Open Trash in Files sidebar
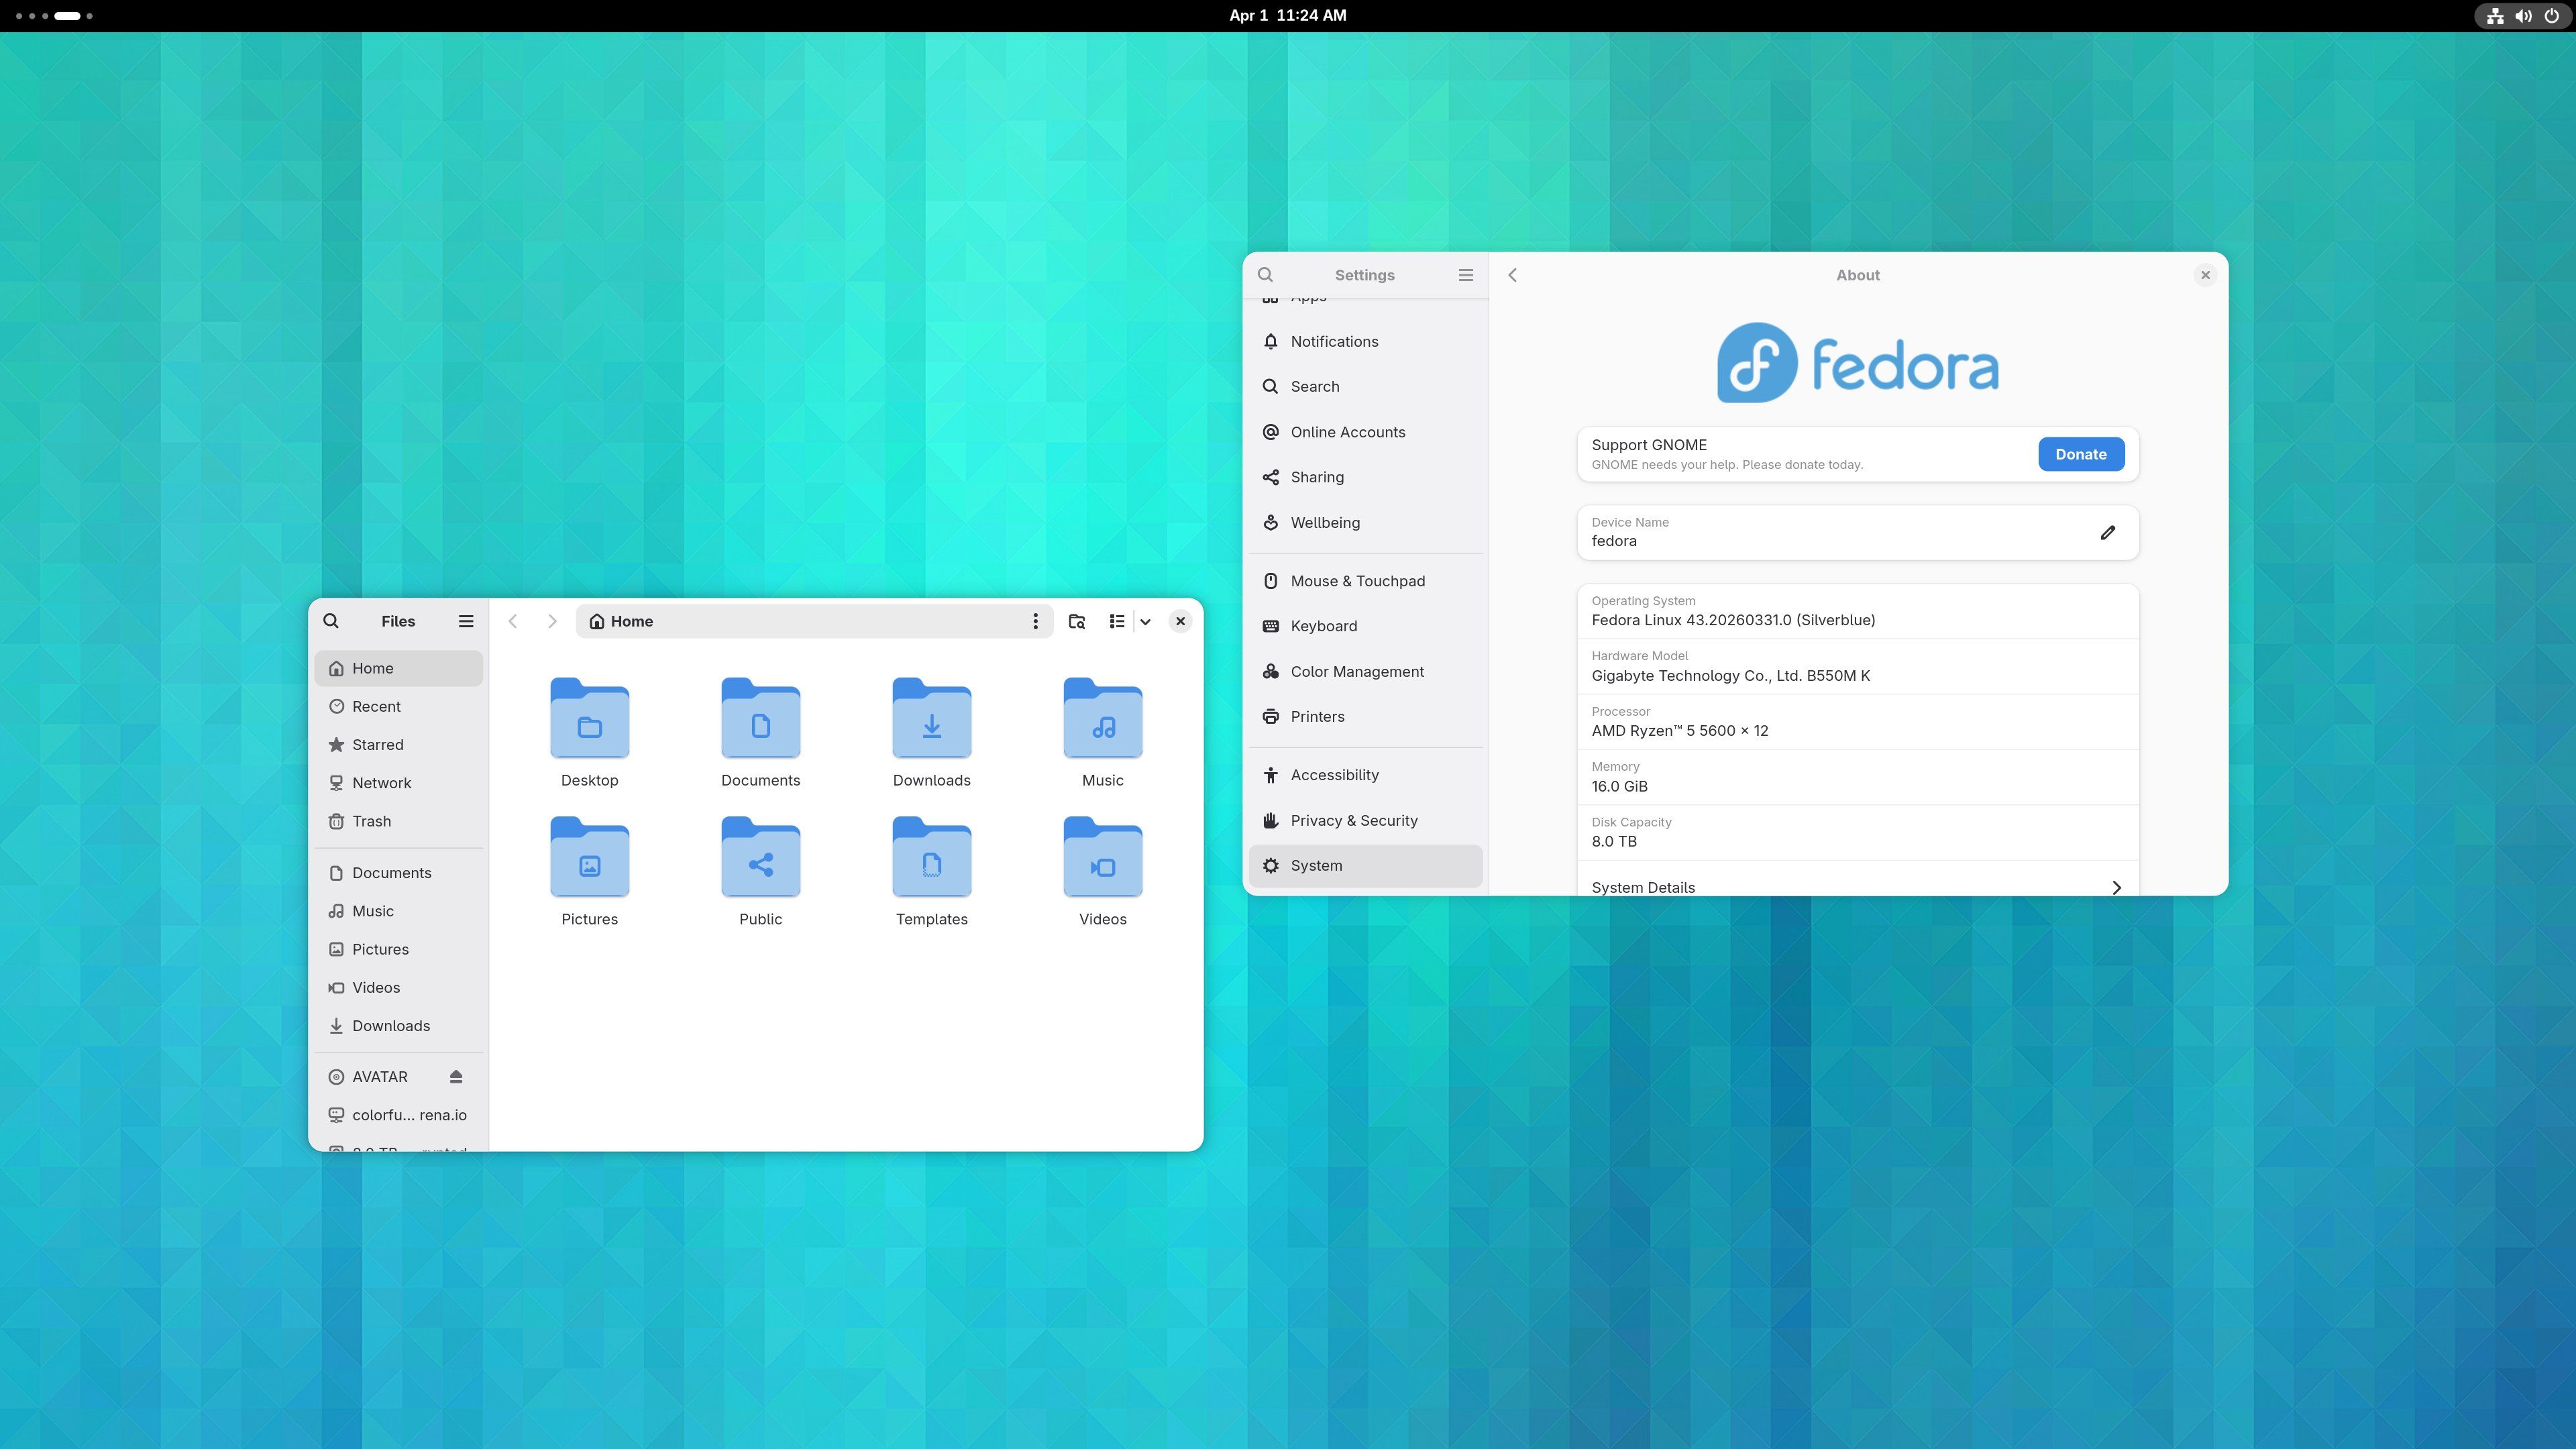Viewport: 2576px width, 1449px height. pyautogui.click(x=398, y=821)
